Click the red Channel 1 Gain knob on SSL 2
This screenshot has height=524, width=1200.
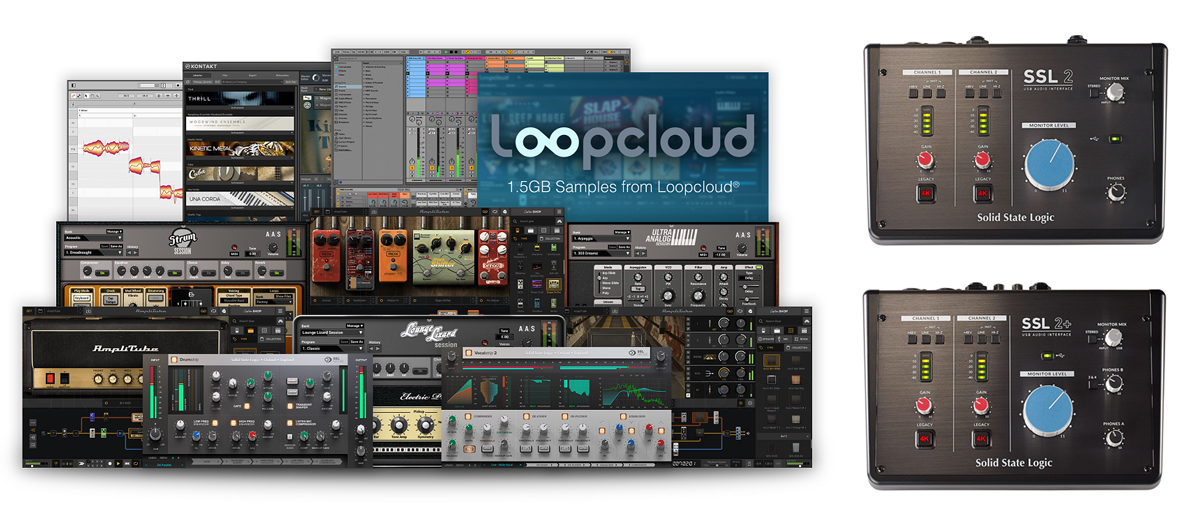click(x=925, y=158)
